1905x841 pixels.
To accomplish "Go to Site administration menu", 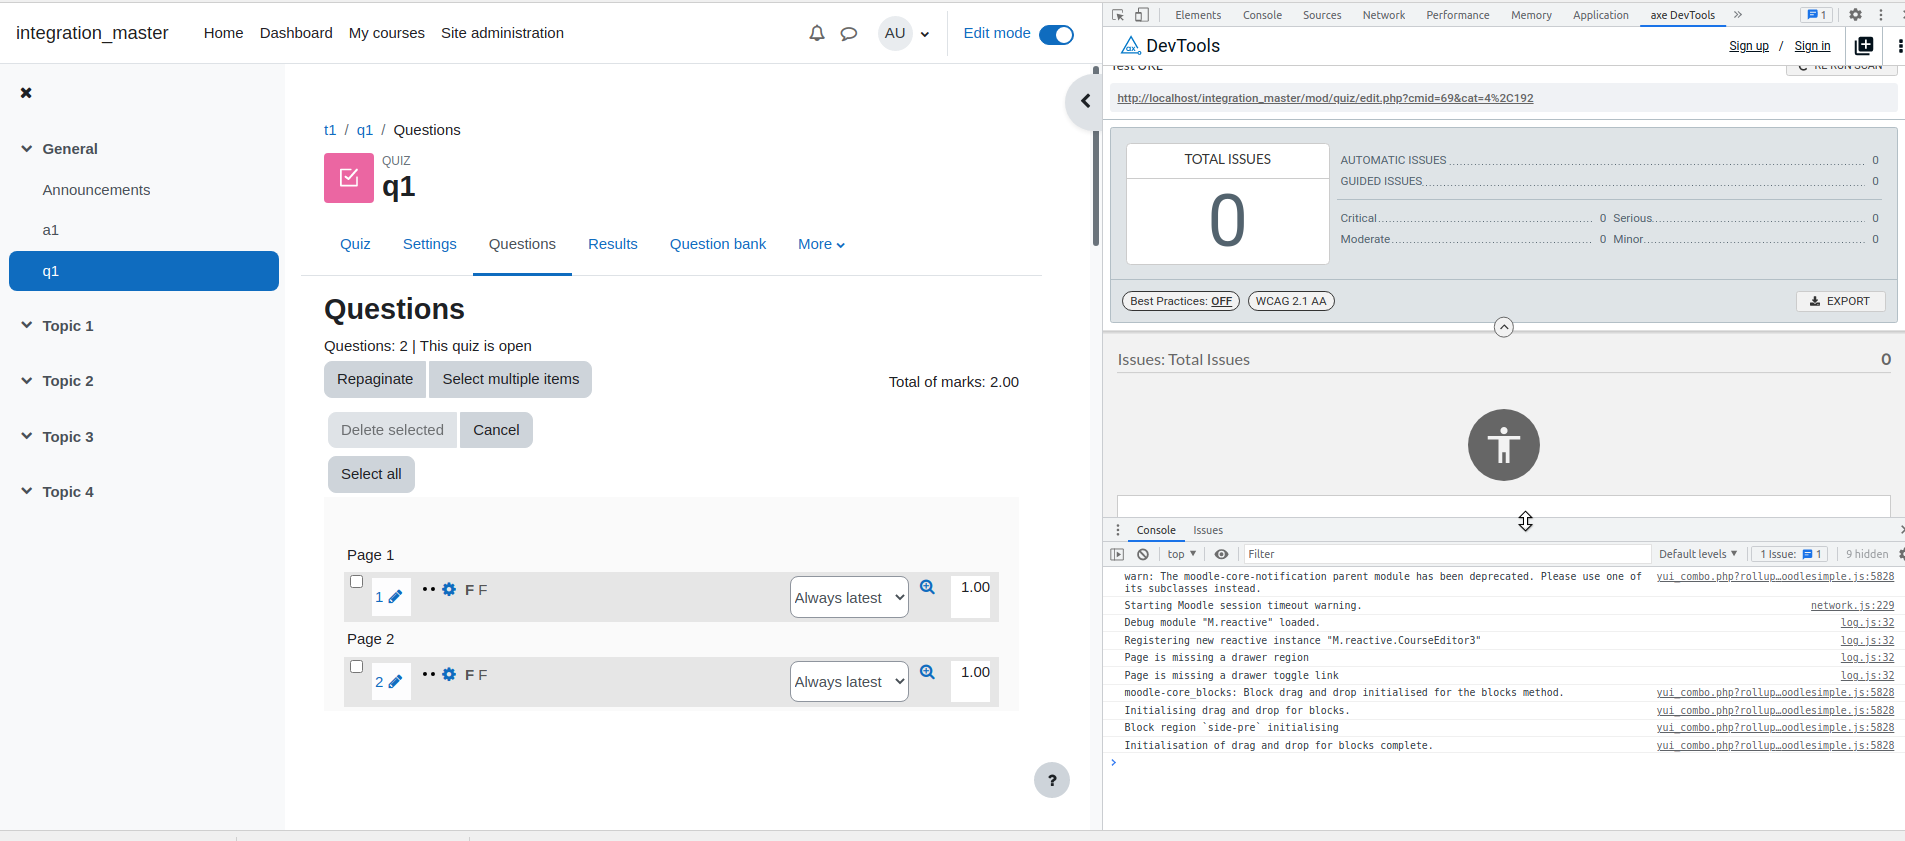I will (502, 33).
